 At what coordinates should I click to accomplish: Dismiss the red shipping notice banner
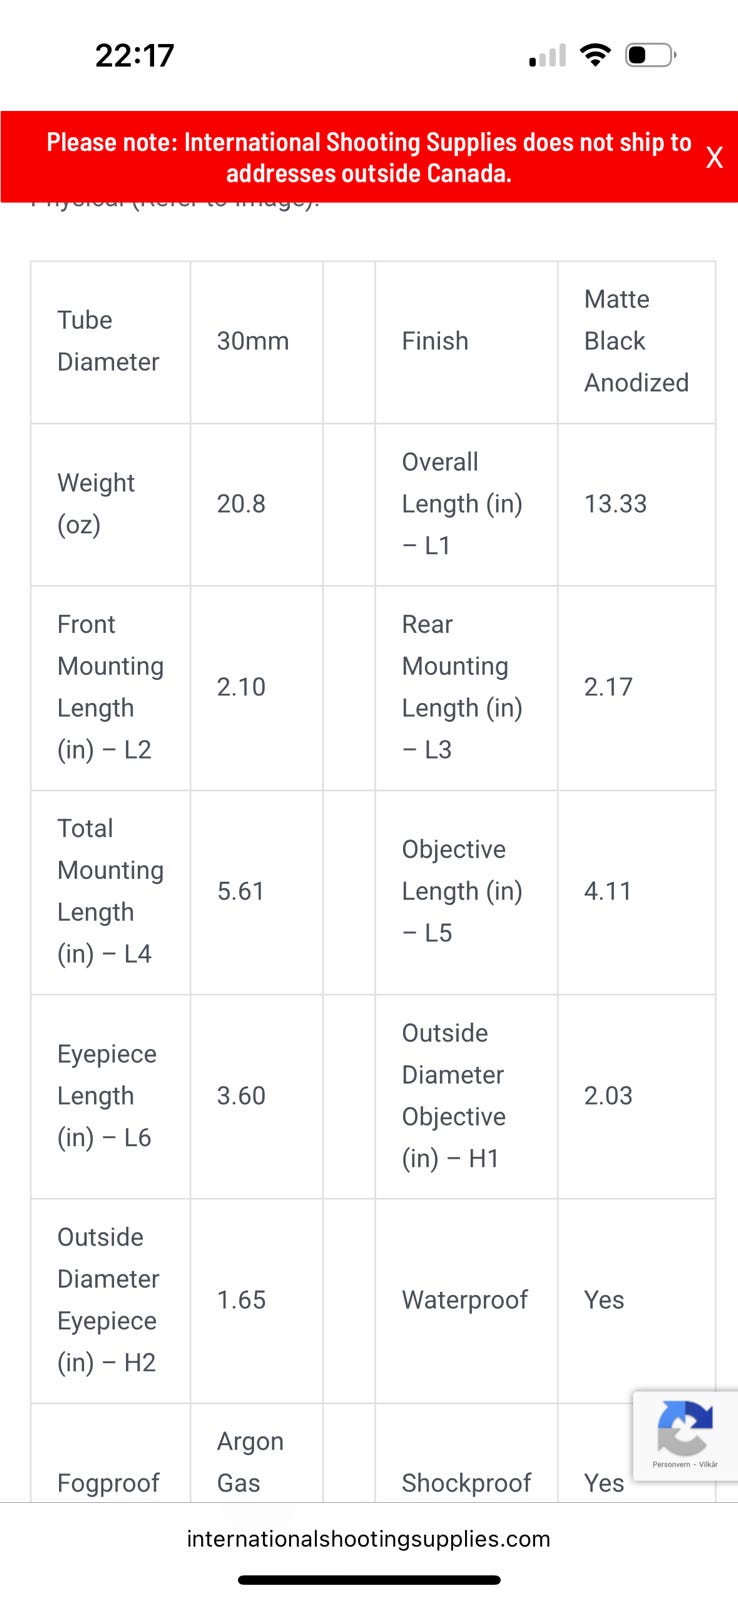tap(714, 157)
